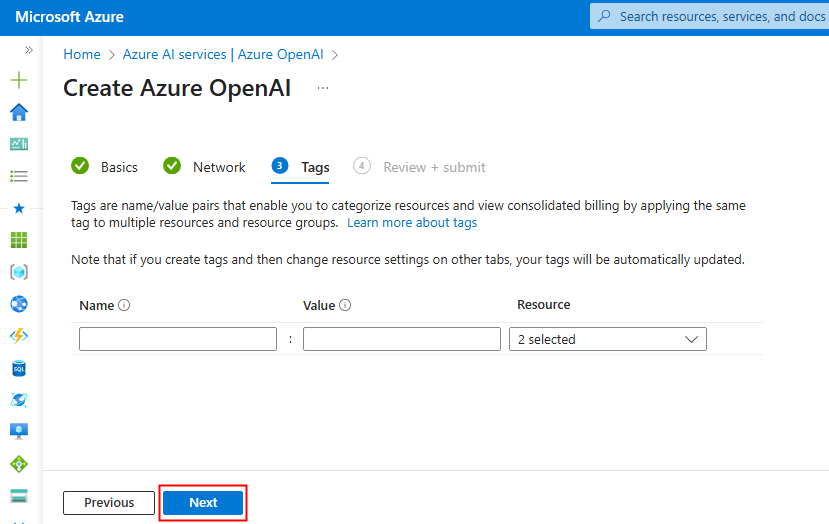Open Virtual machines monitor icon
The width and height of the screenshot is (829, 524).
[x=19, y=431]
